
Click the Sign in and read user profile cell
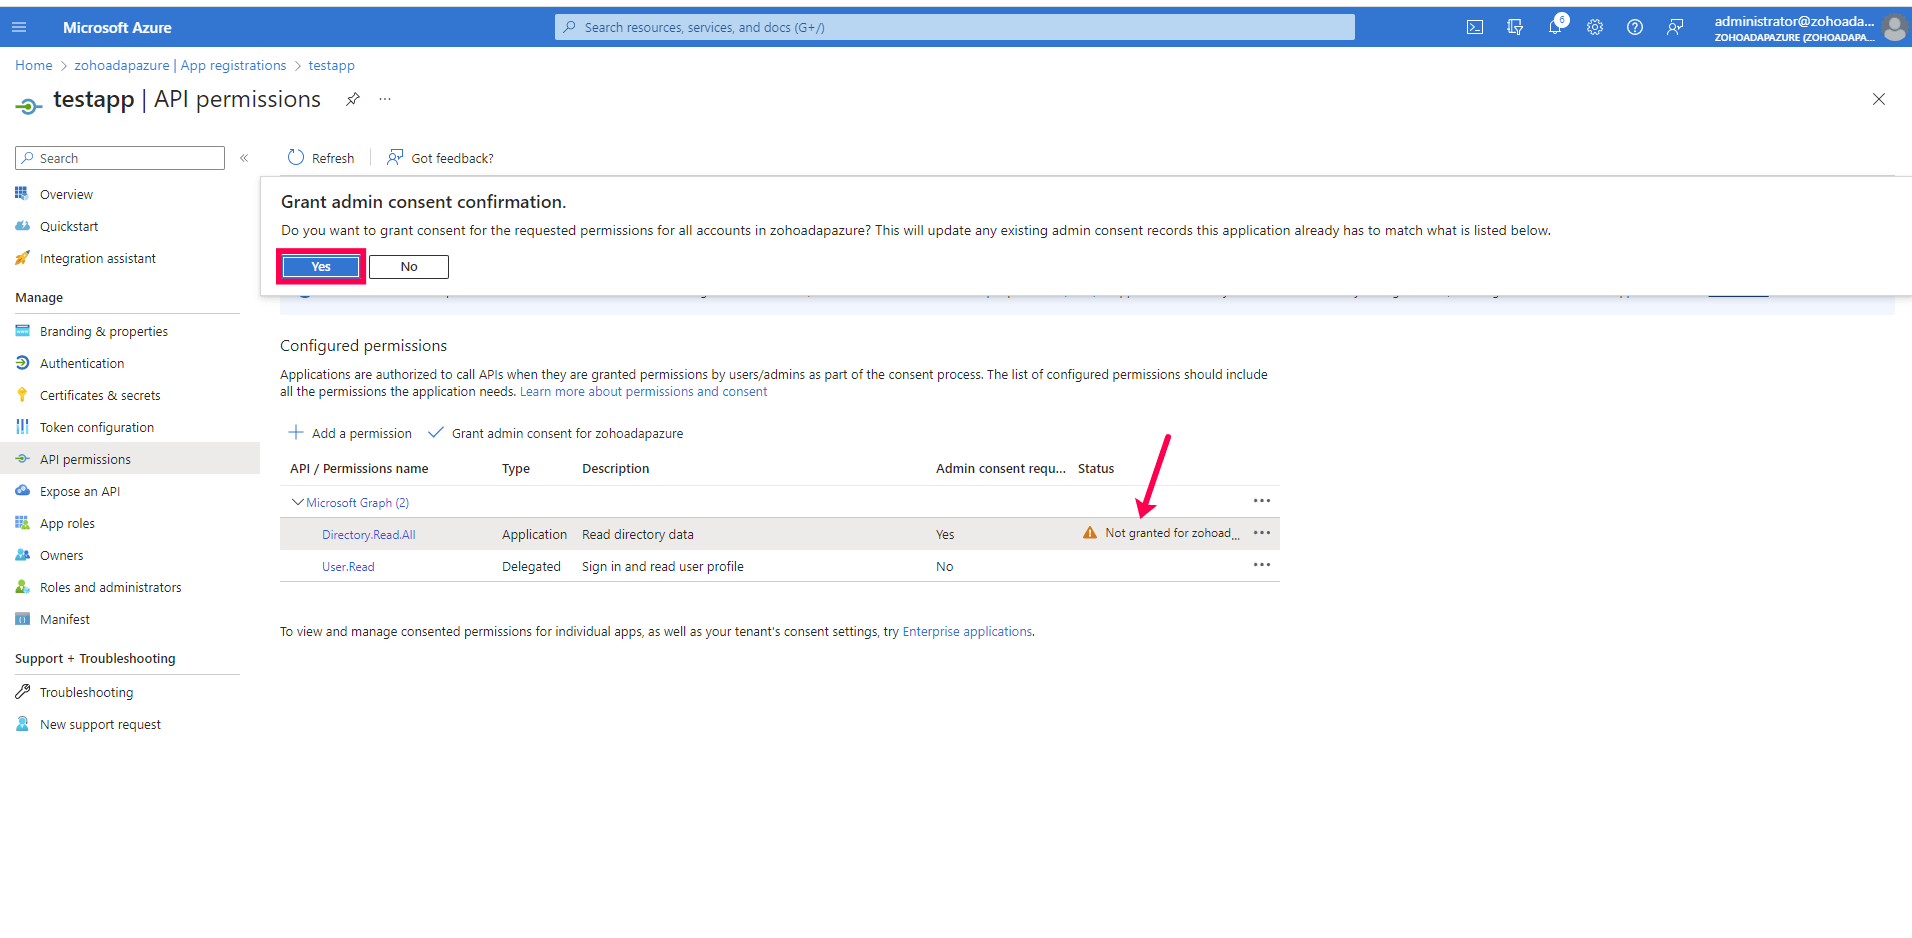(x=663, y=567)
